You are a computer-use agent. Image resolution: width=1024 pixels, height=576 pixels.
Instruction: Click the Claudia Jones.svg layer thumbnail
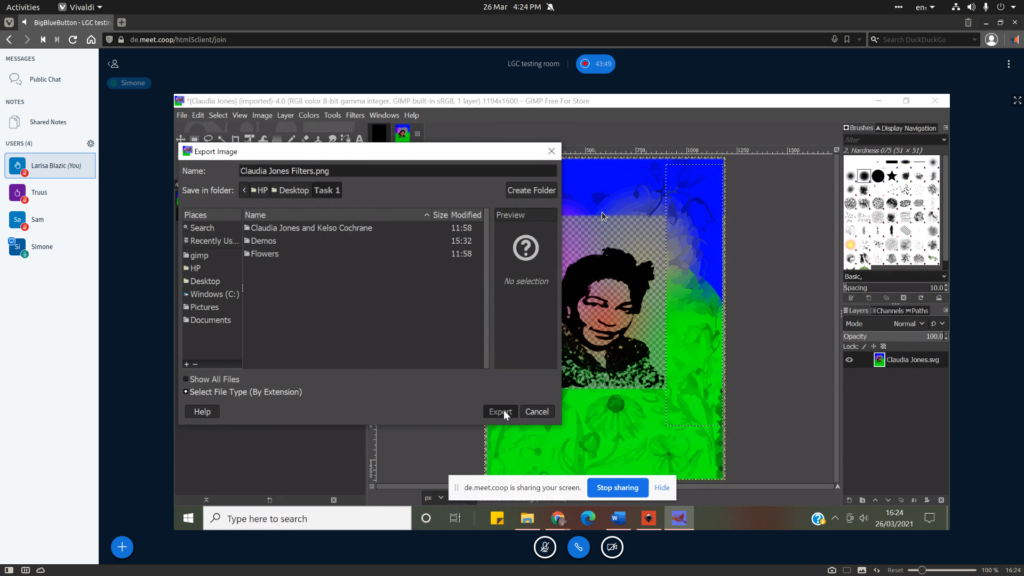point(879,360)
